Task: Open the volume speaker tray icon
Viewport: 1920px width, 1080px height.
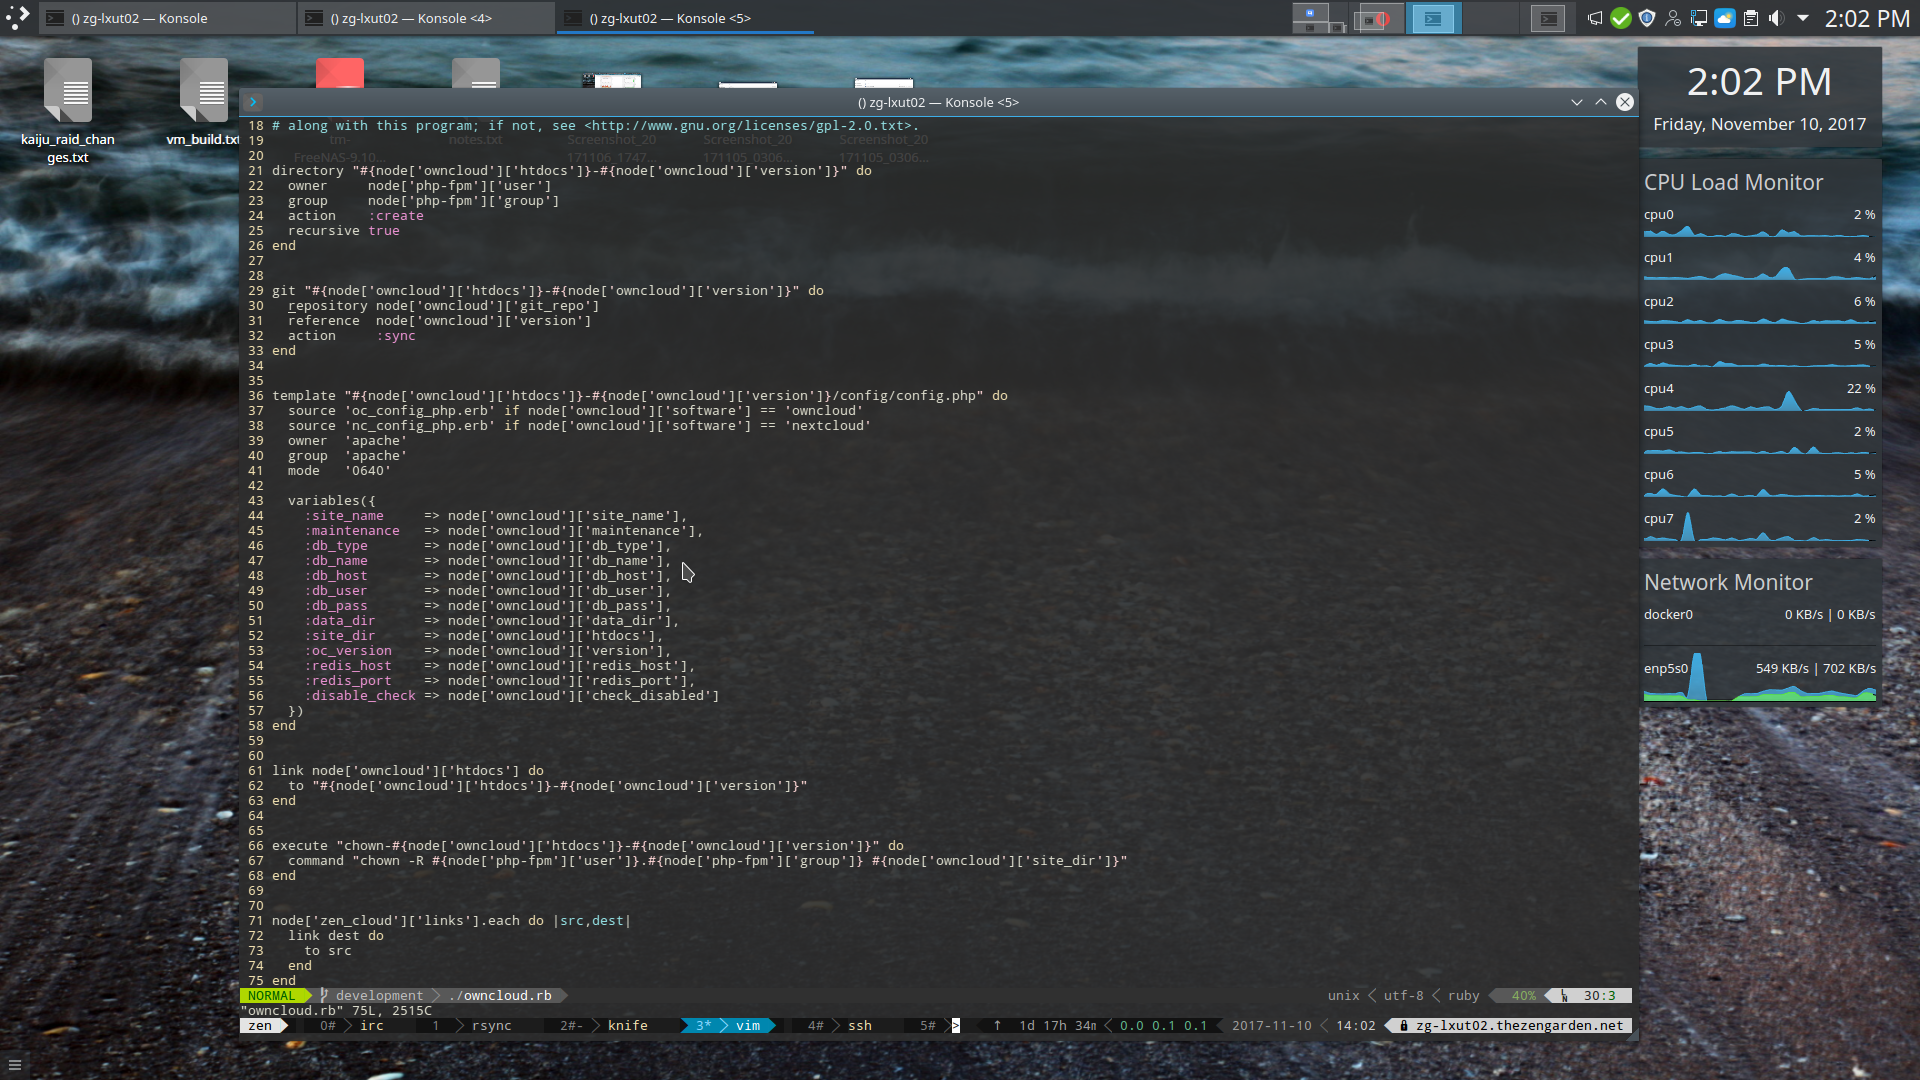Action: (1777, 18)
